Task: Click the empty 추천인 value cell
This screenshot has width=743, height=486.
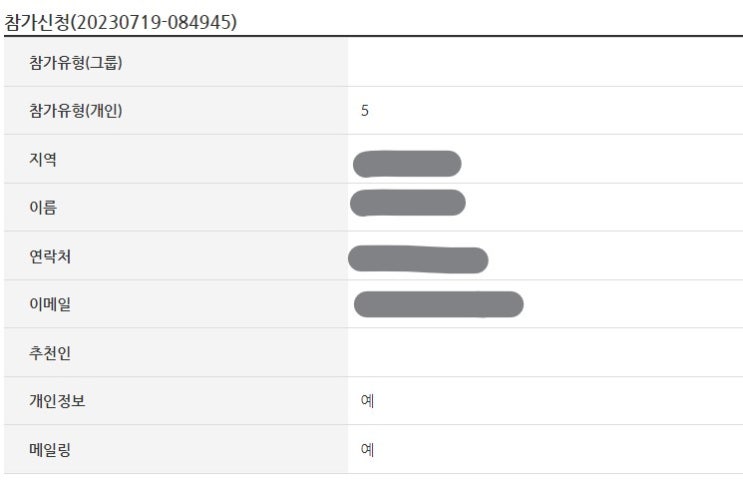Action: point(545,353)
